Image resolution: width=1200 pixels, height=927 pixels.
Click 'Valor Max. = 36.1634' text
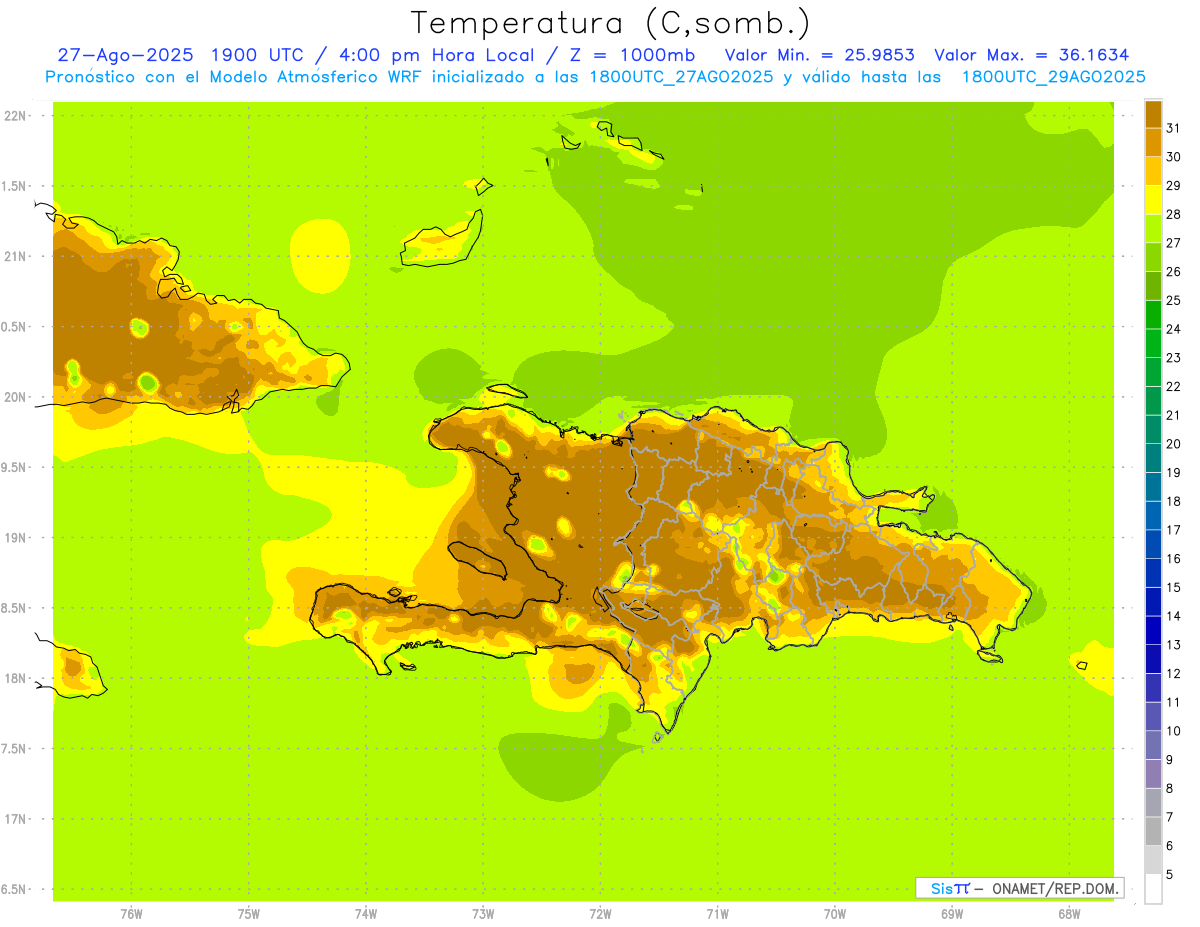click(1031, 55)
